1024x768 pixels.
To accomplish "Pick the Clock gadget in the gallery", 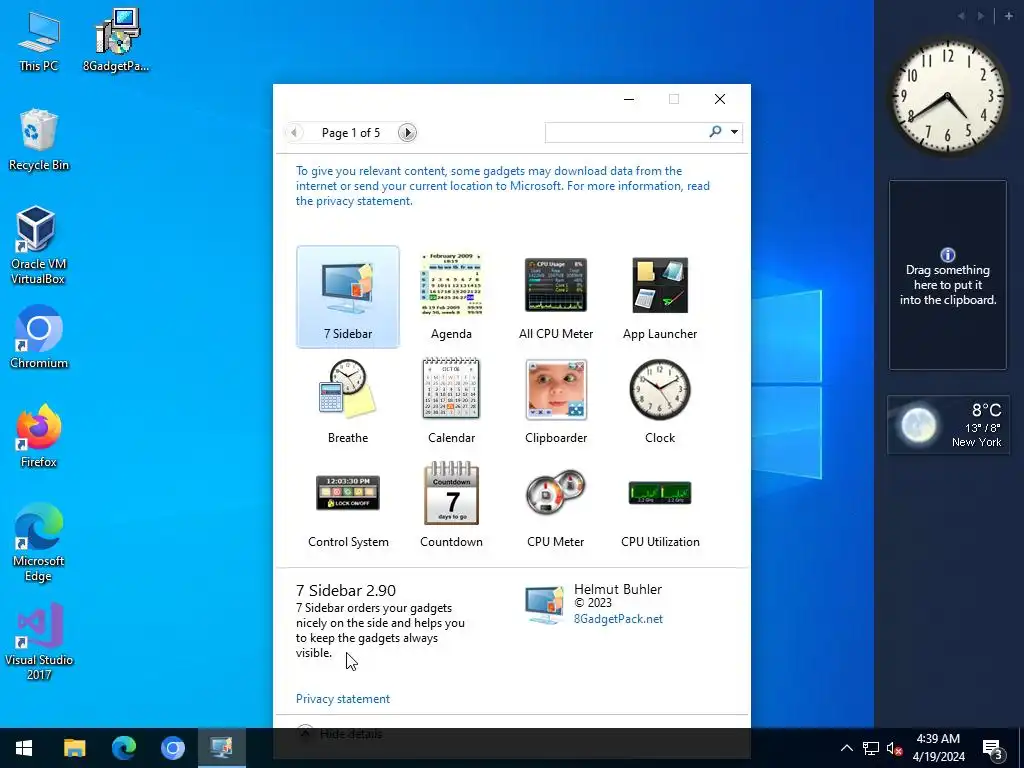I will [660, 400].
